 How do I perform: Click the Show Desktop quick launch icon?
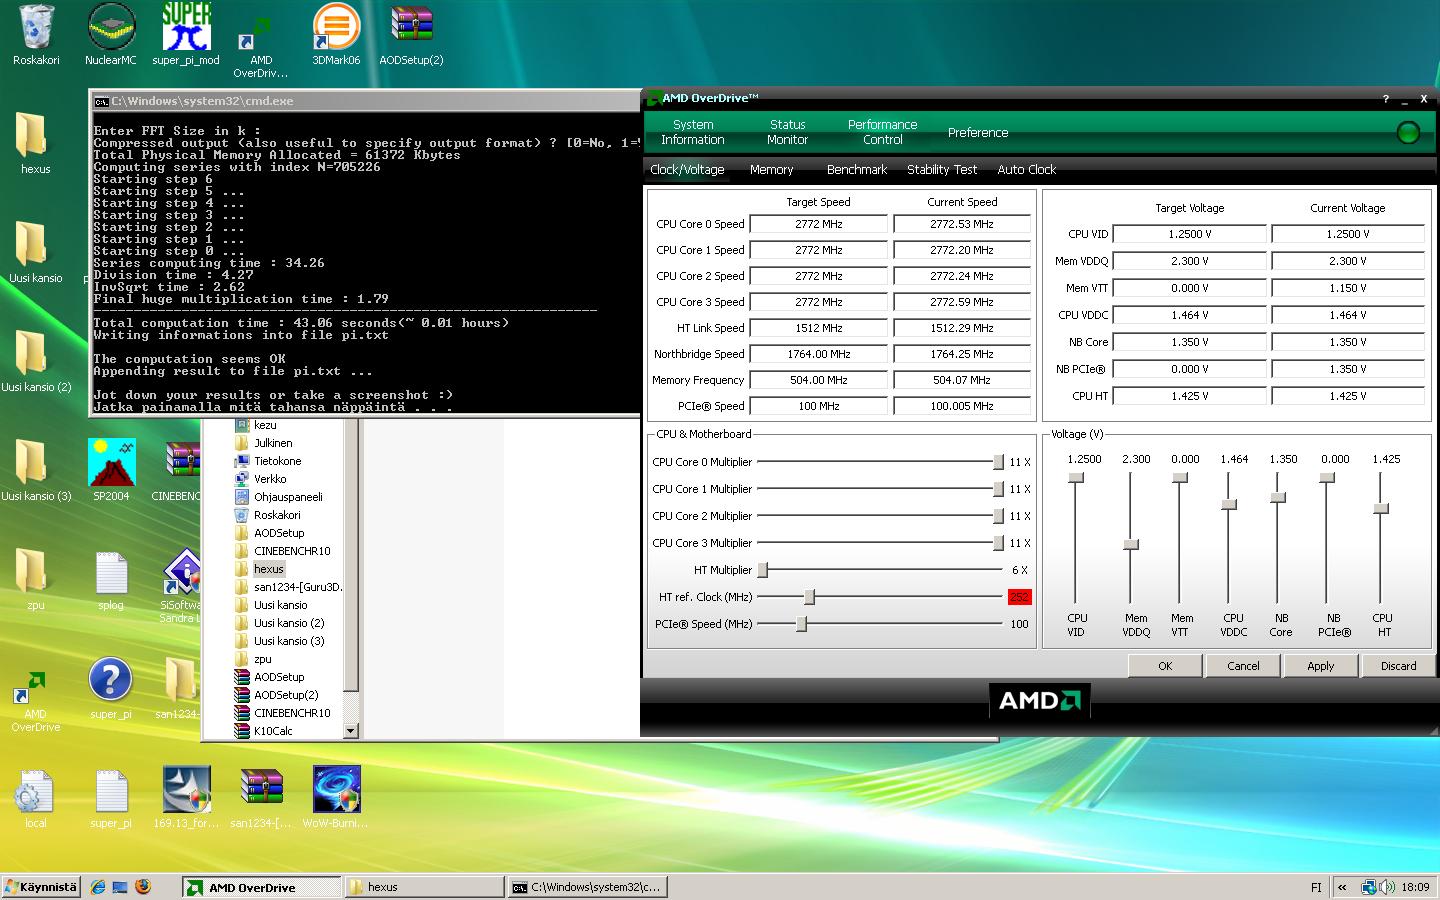click(x=120, y=887)
